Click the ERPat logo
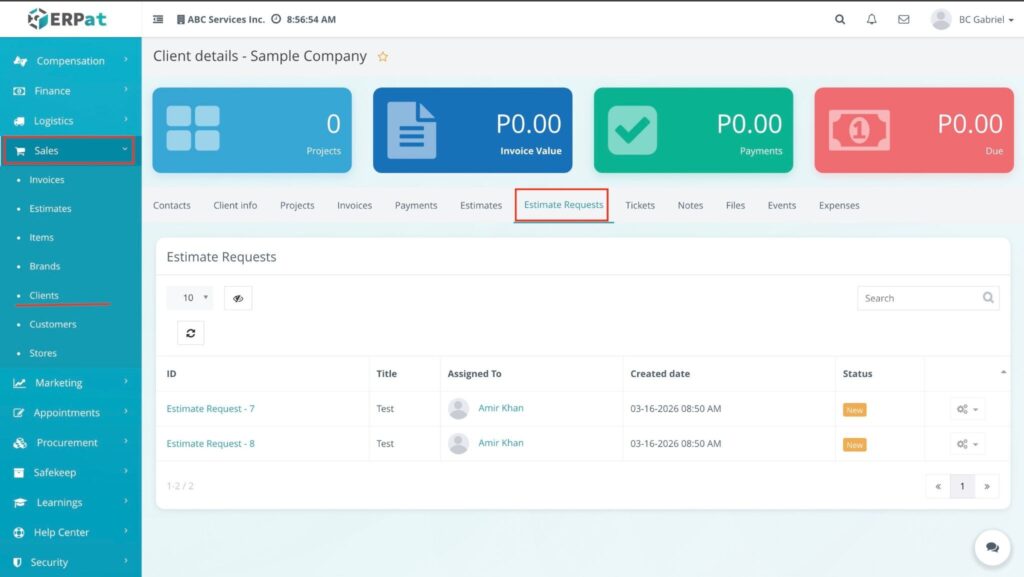Screen dimensions: 1024x577 [x=65, y=19]
